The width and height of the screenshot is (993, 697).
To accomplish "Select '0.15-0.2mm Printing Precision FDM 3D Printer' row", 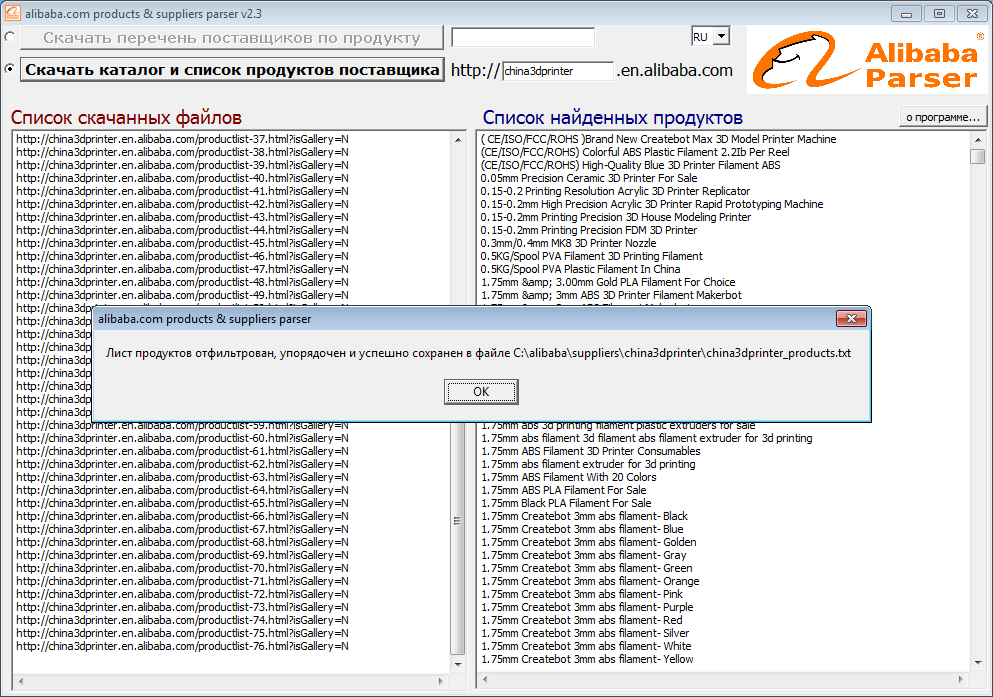I will pos(589,230).
